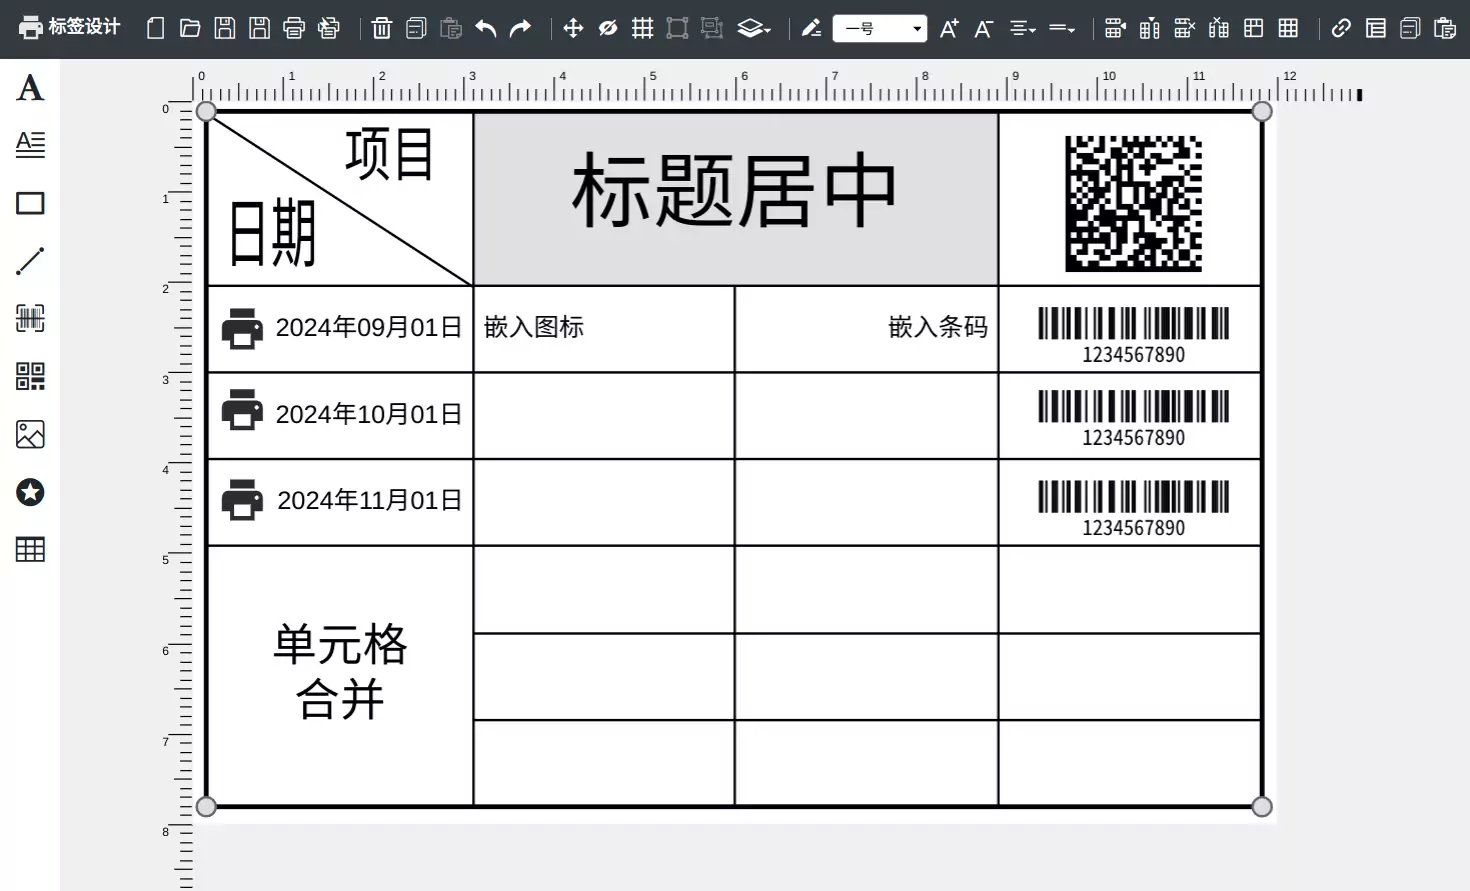The height and width of the screenshot is (891, 1470).
Task: Toggle object visibility with the eye-slash icon
Action: tap(608, 29)
